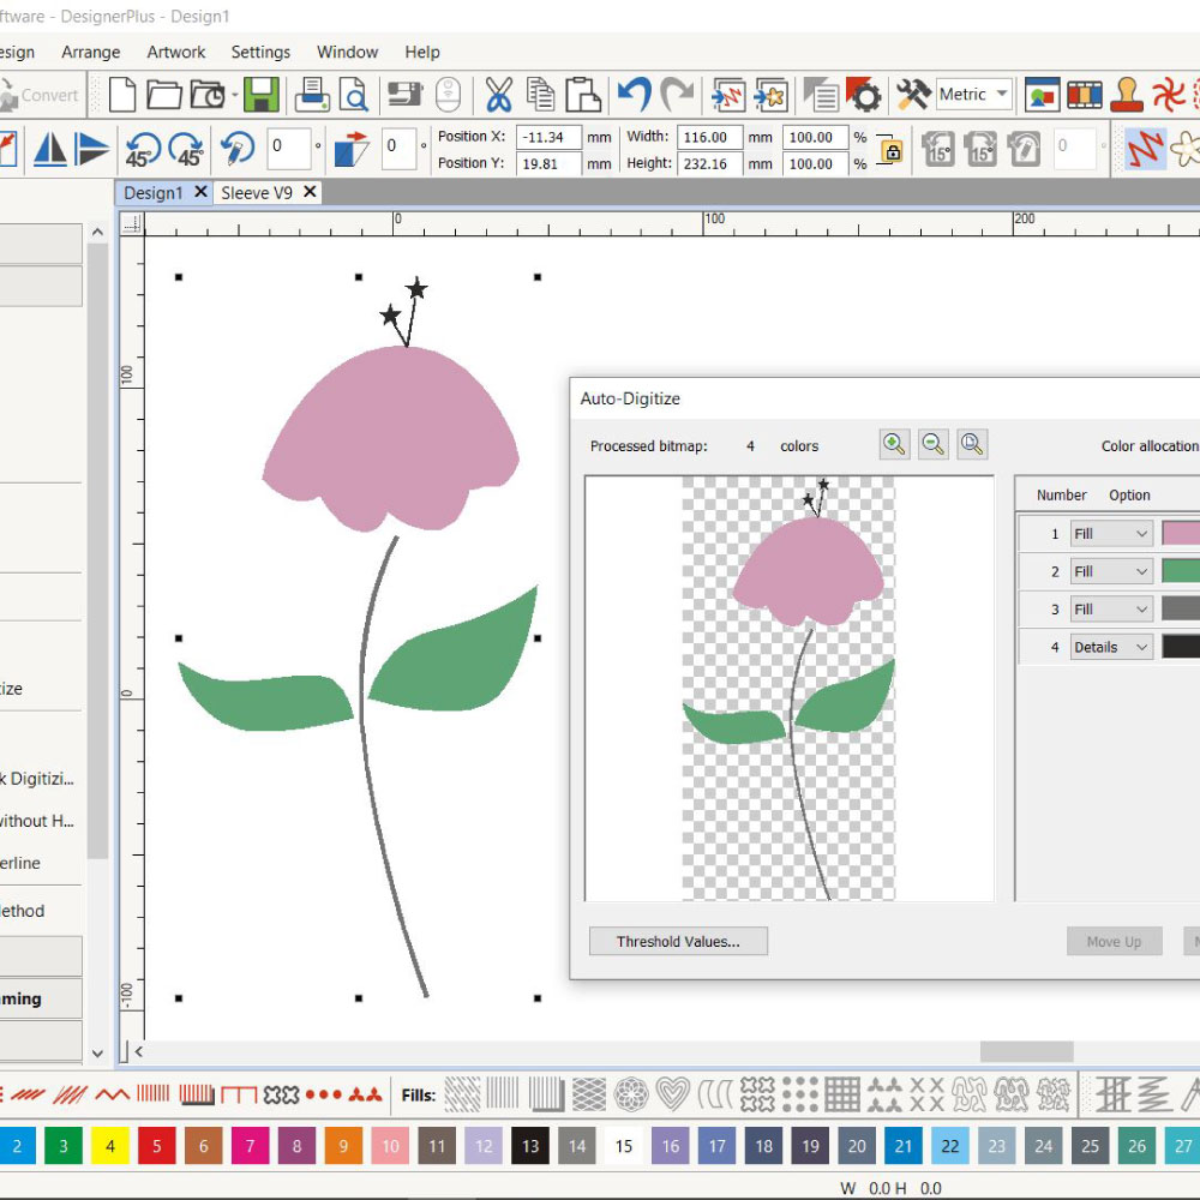This screenshot has width=1200, height=1200.
Task: Switch to the Sleeve V9 tab
Action: click(x=257, y=192)
